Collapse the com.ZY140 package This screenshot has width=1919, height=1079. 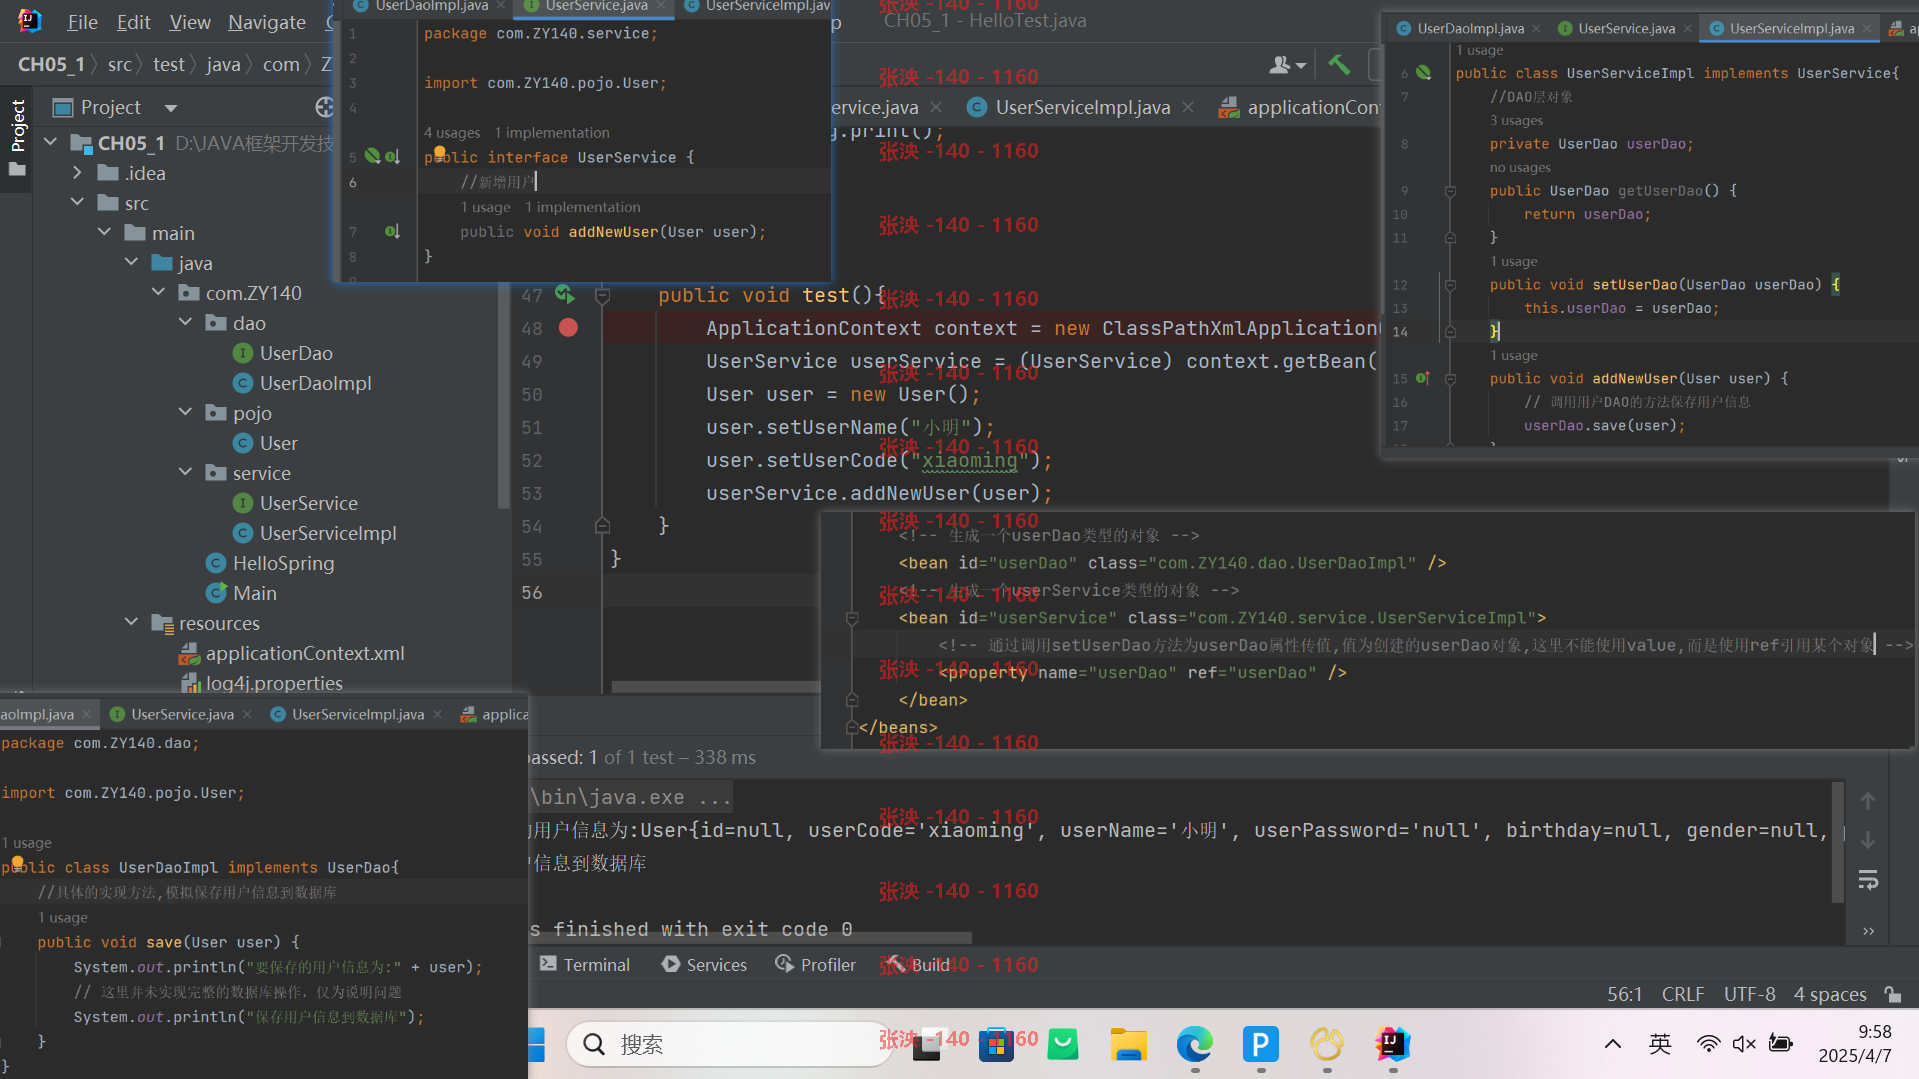click(x=159, y=293)
